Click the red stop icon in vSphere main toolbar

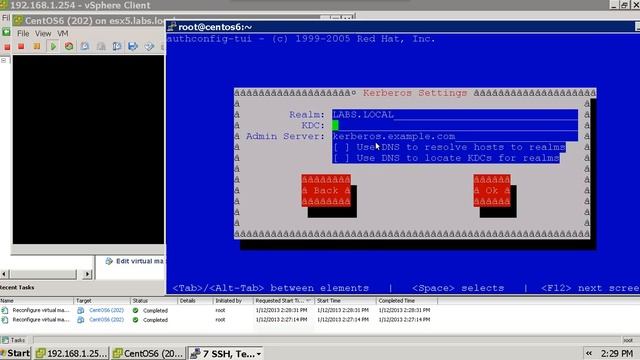(x=7, y=47)
